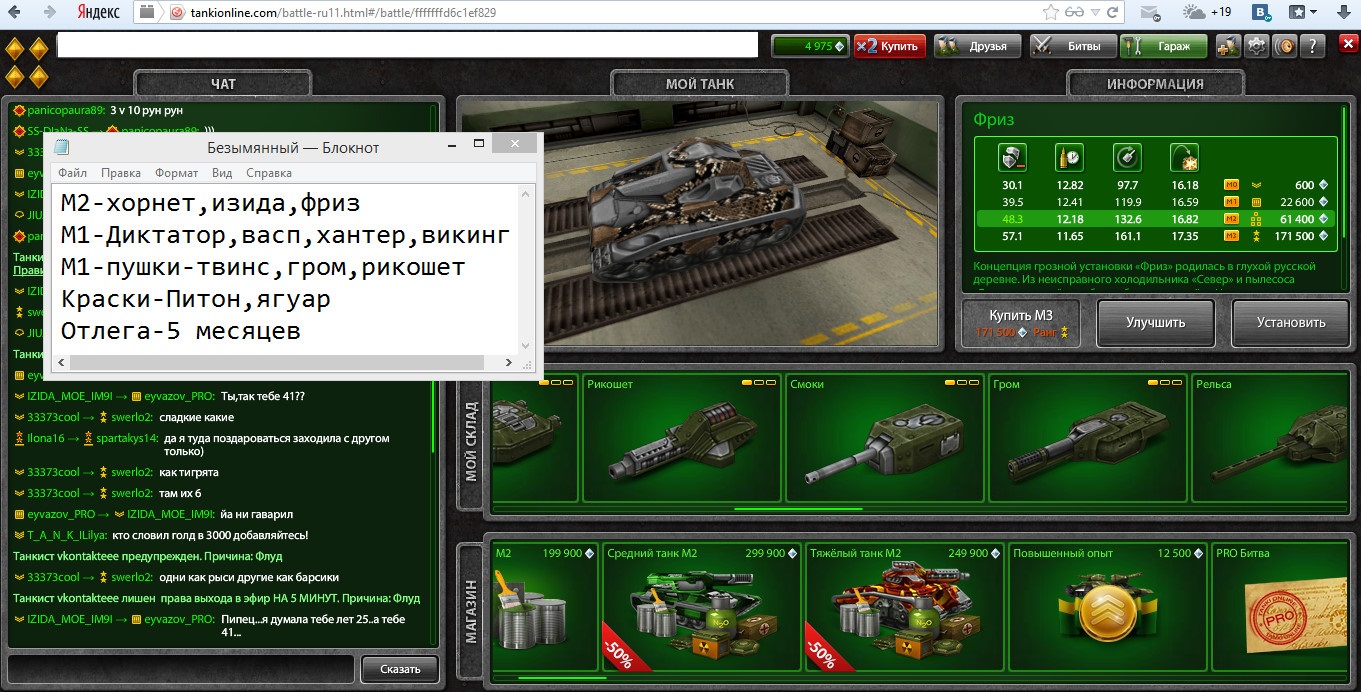
Task: Select the M3 modification row badge
Action: click(x=1231, y=236)
